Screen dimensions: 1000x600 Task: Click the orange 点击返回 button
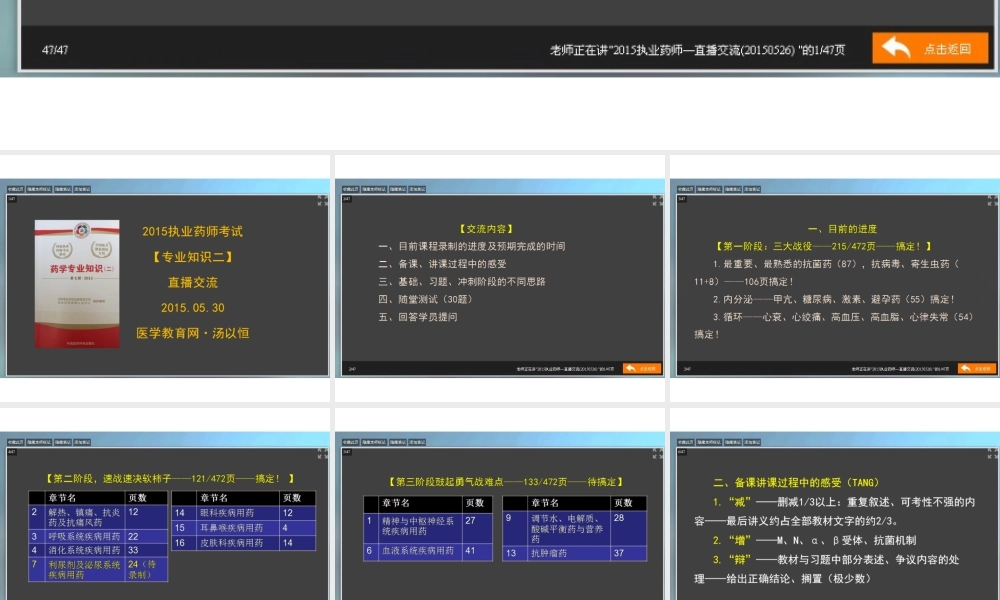[x=930, y=48]
